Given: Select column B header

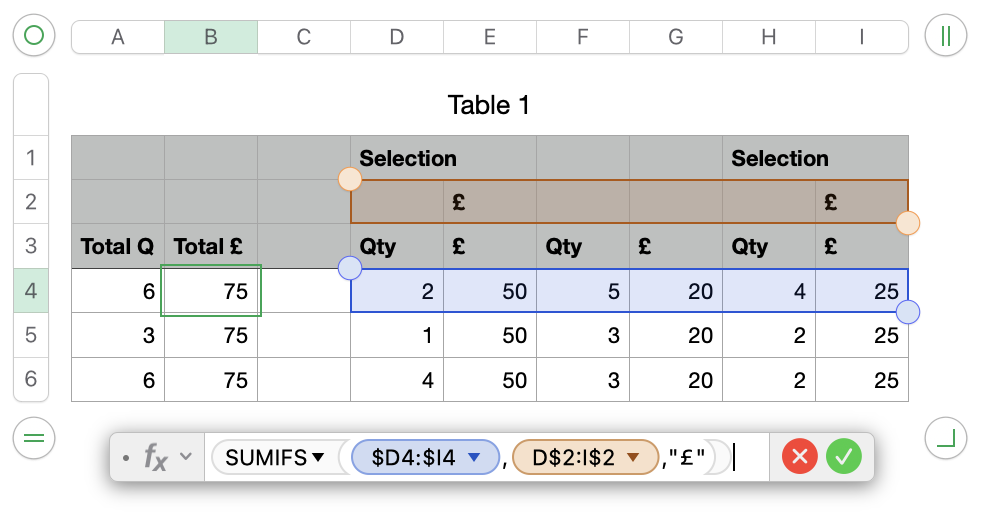Looking at the screenshot, I should pyautogui.click(x=211, y=37).
